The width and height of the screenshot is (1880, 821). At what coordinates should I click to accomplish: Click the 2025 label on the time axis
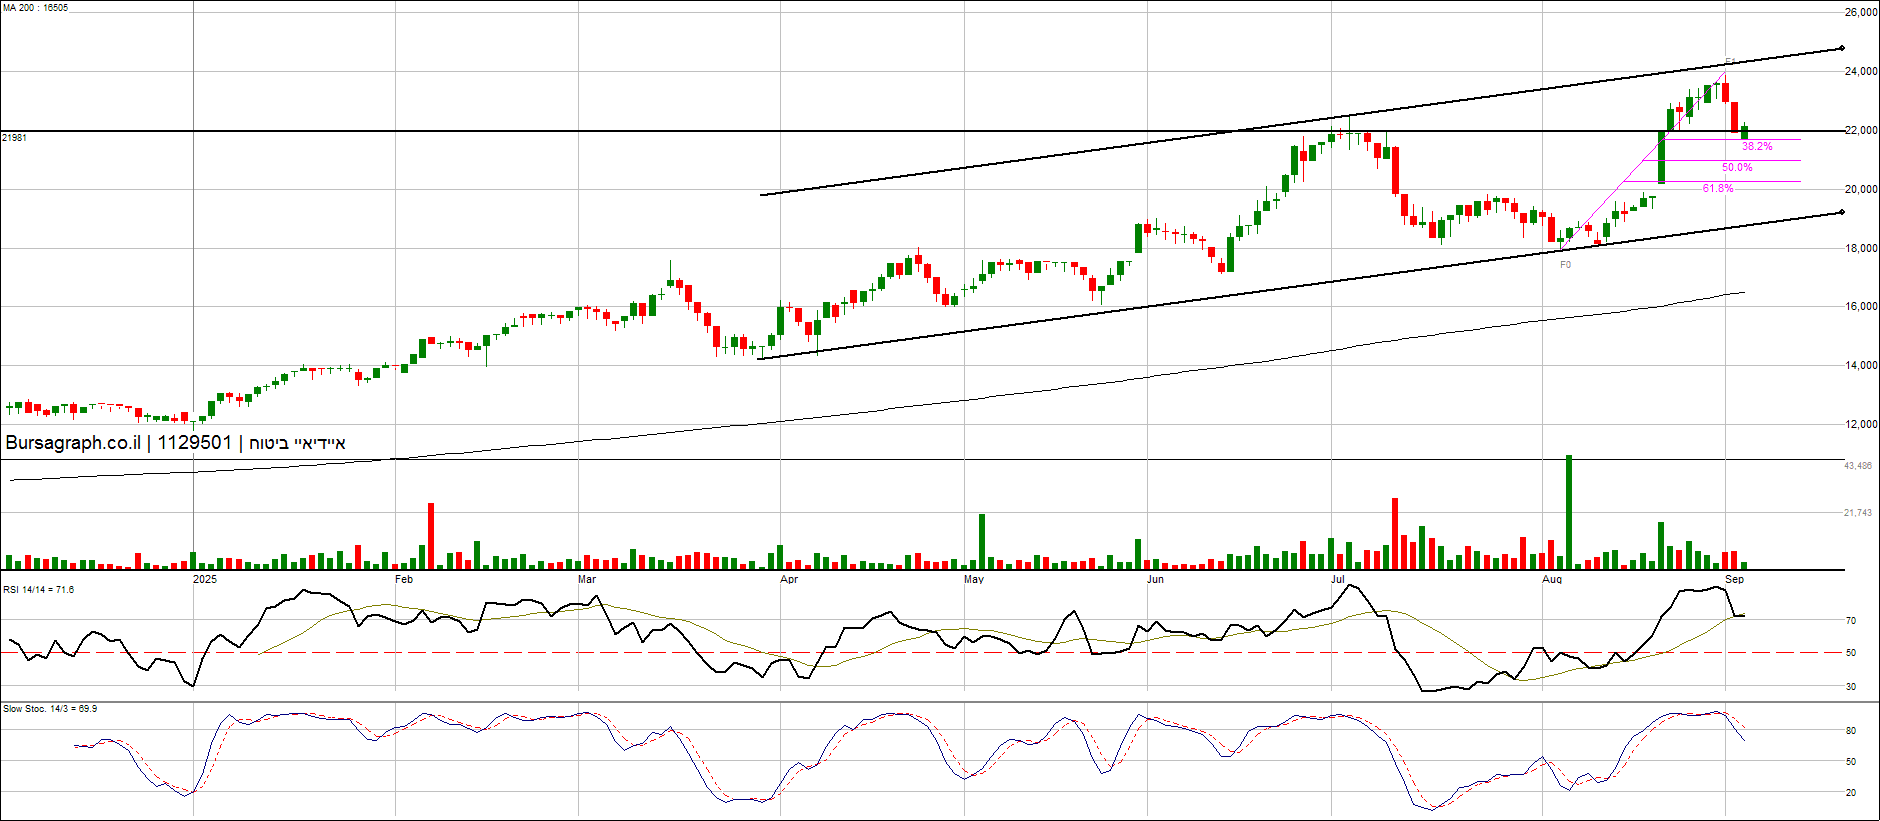click(x=204, y=580)
